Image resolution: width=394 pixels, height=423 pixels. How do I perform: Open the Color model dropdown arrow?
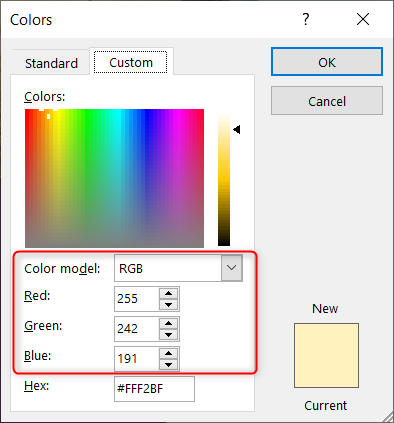point(231,268)
